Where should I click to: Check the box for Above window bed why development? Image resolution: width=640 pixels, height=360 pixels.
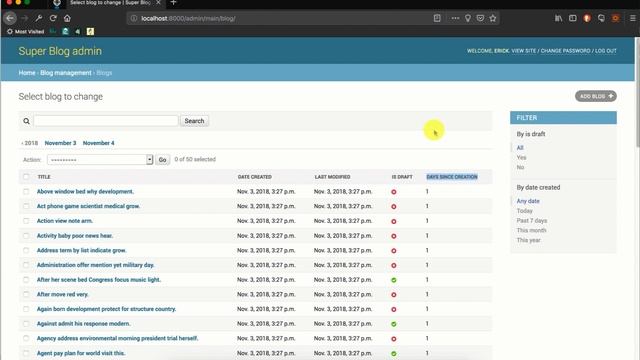point(26,191)
